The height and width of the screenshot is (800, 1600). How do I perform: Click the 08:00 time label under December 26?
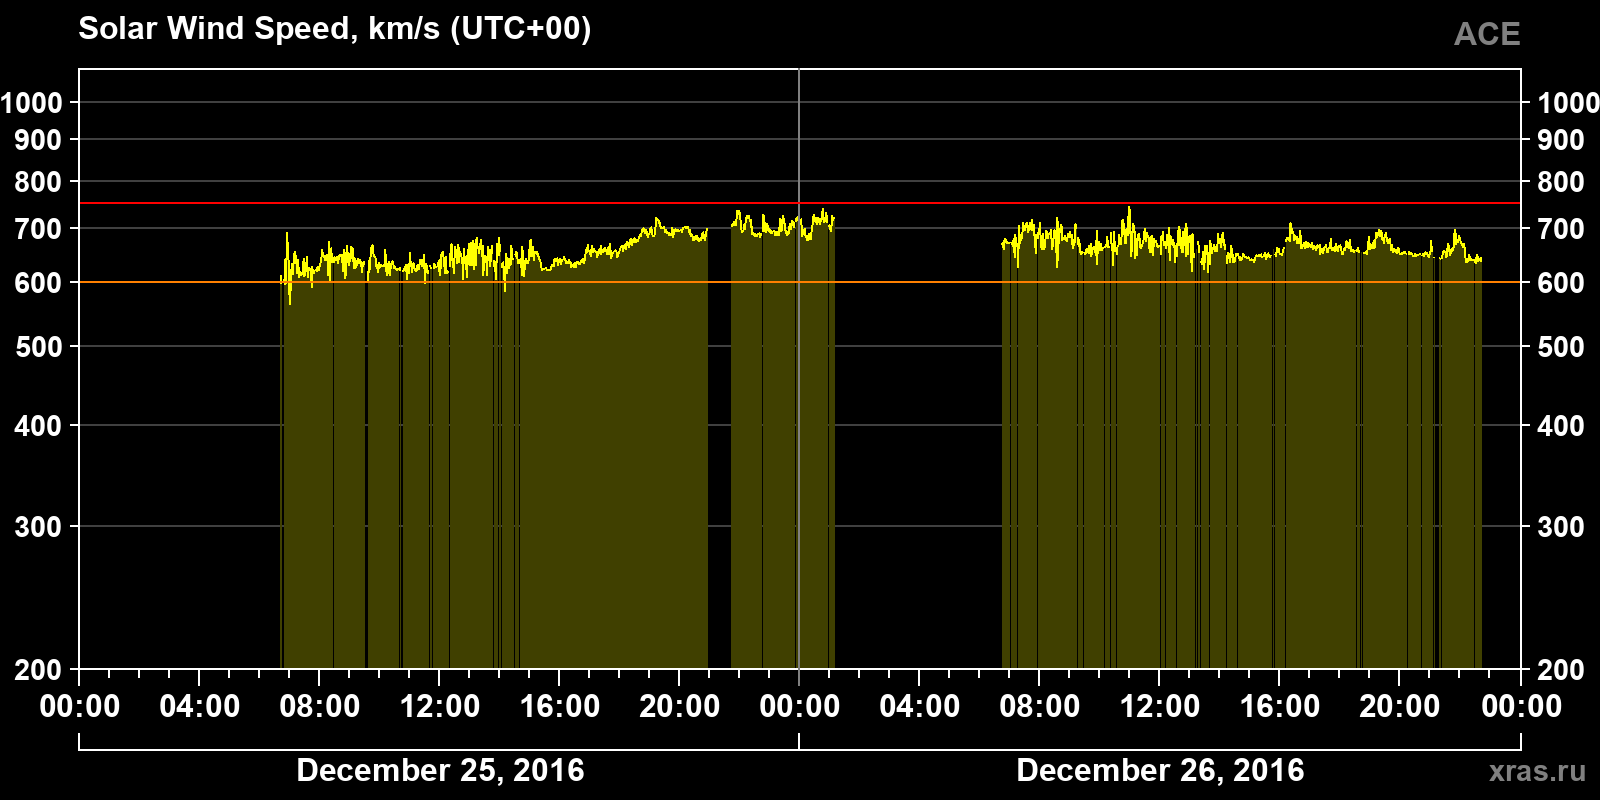click(x=1040, y=707)
